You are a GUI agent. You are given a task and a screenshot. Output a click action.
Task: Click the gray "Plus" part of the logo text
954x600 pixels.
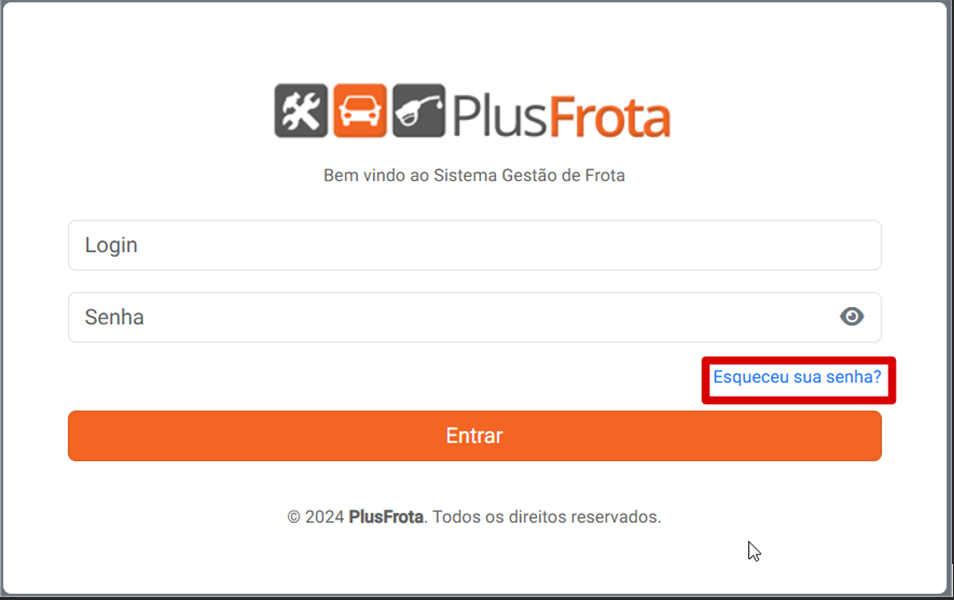[500, 116]
